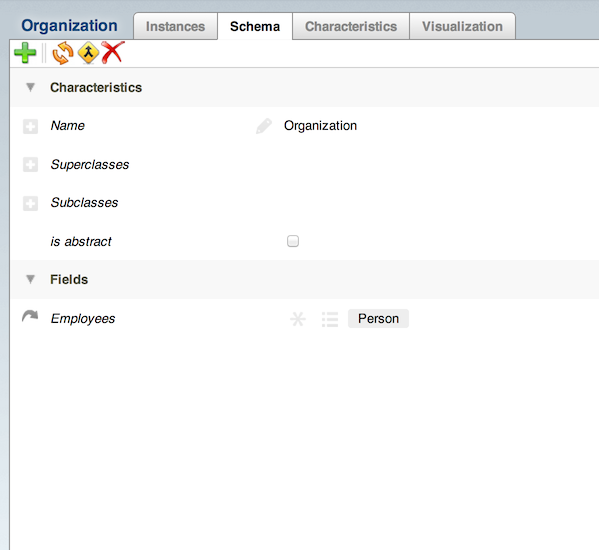Click the plus icon beside Name
This screenshot has width=599, height=550.
point(30,126)
